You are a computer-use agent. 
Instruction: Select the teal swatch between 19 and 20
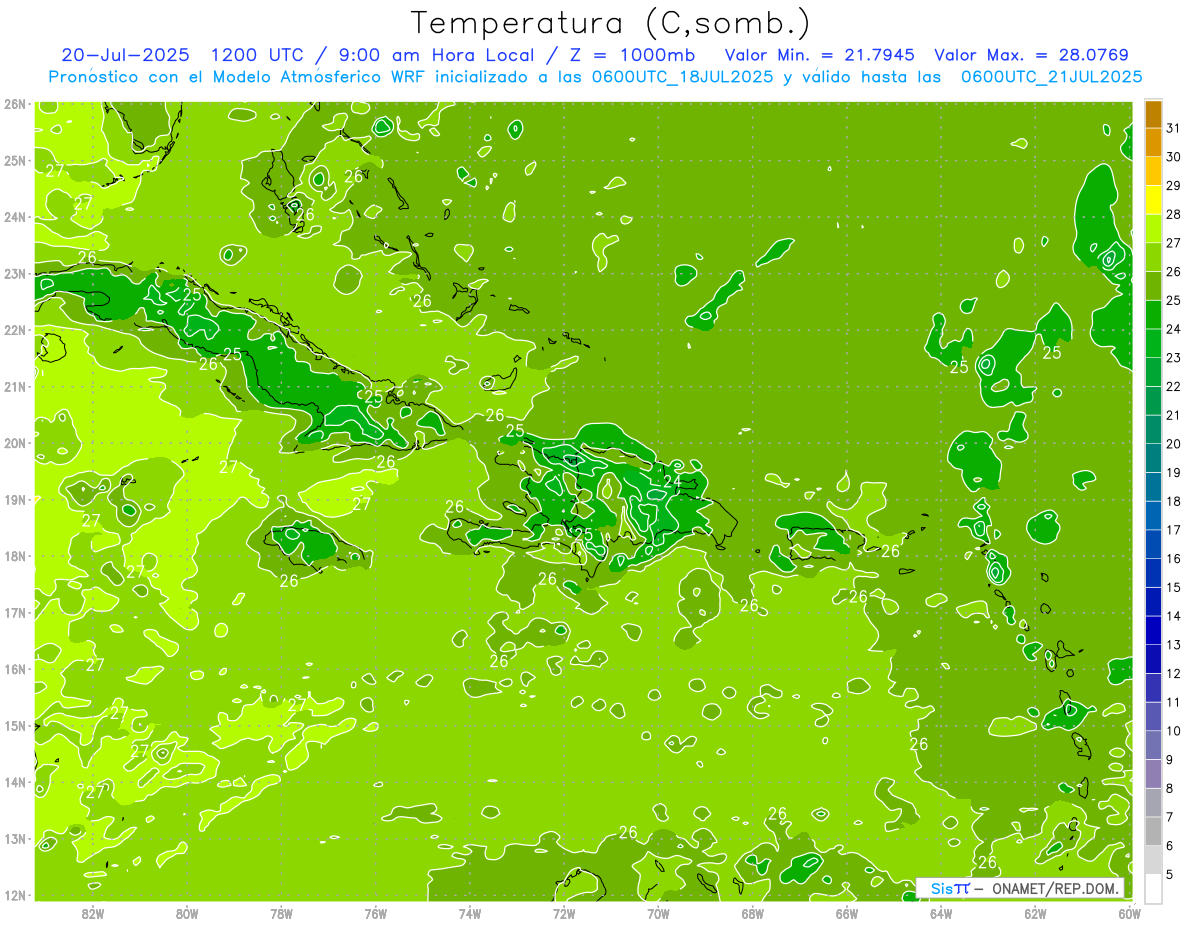[x=1153, y=458]
